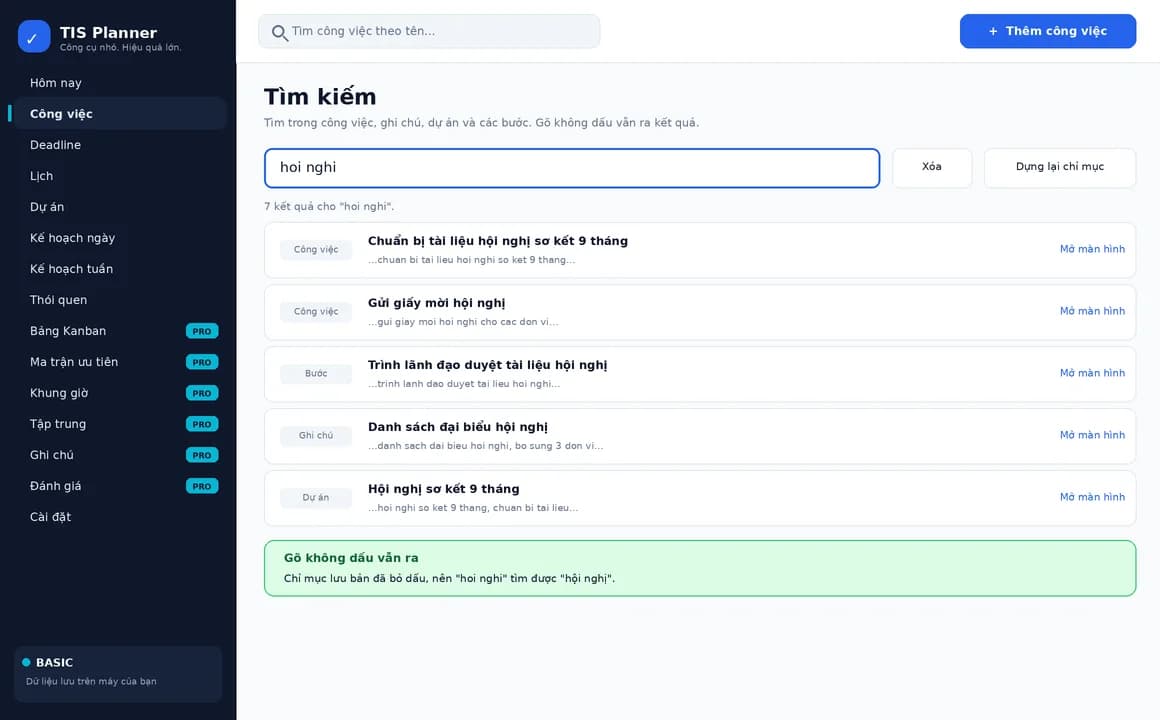Click the PRO badge next to Ghi chú
This screenshot has height=720, width=1160.
pyautogui.click(x=202, y=455)
